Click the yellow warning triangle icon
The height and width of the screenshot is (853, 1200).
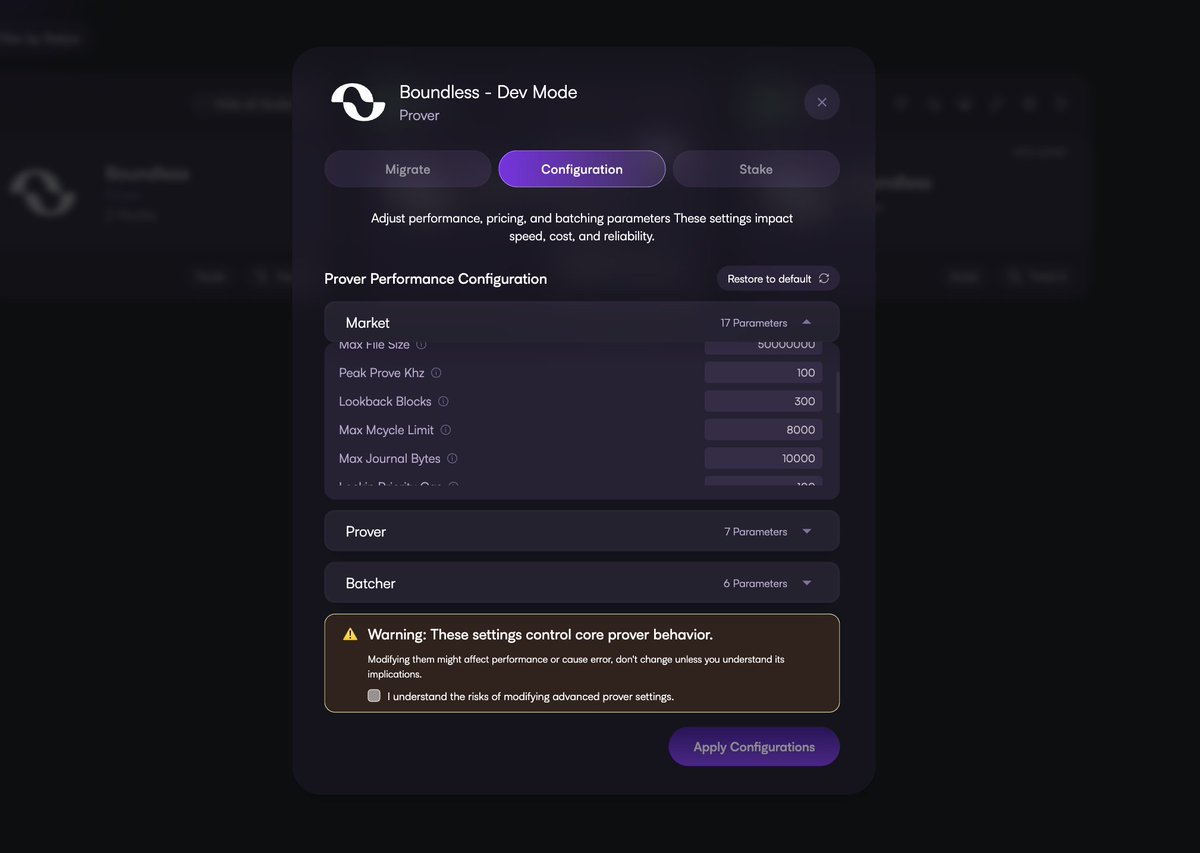pyautogui.click(x=350, y=635)
